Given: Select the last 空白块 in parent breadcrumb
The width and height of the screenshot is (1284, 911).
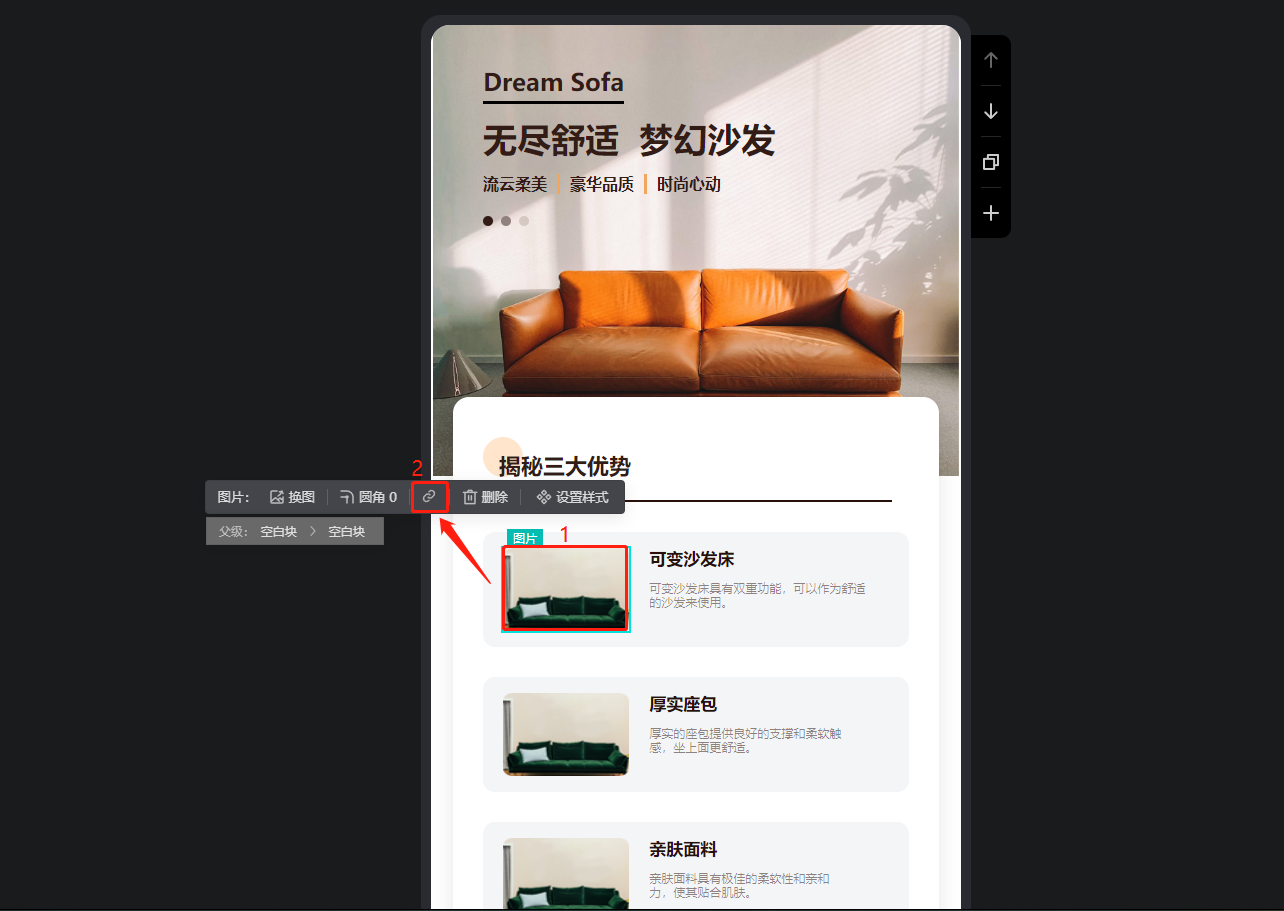Looking at the screenshot, I should point(346,532).
